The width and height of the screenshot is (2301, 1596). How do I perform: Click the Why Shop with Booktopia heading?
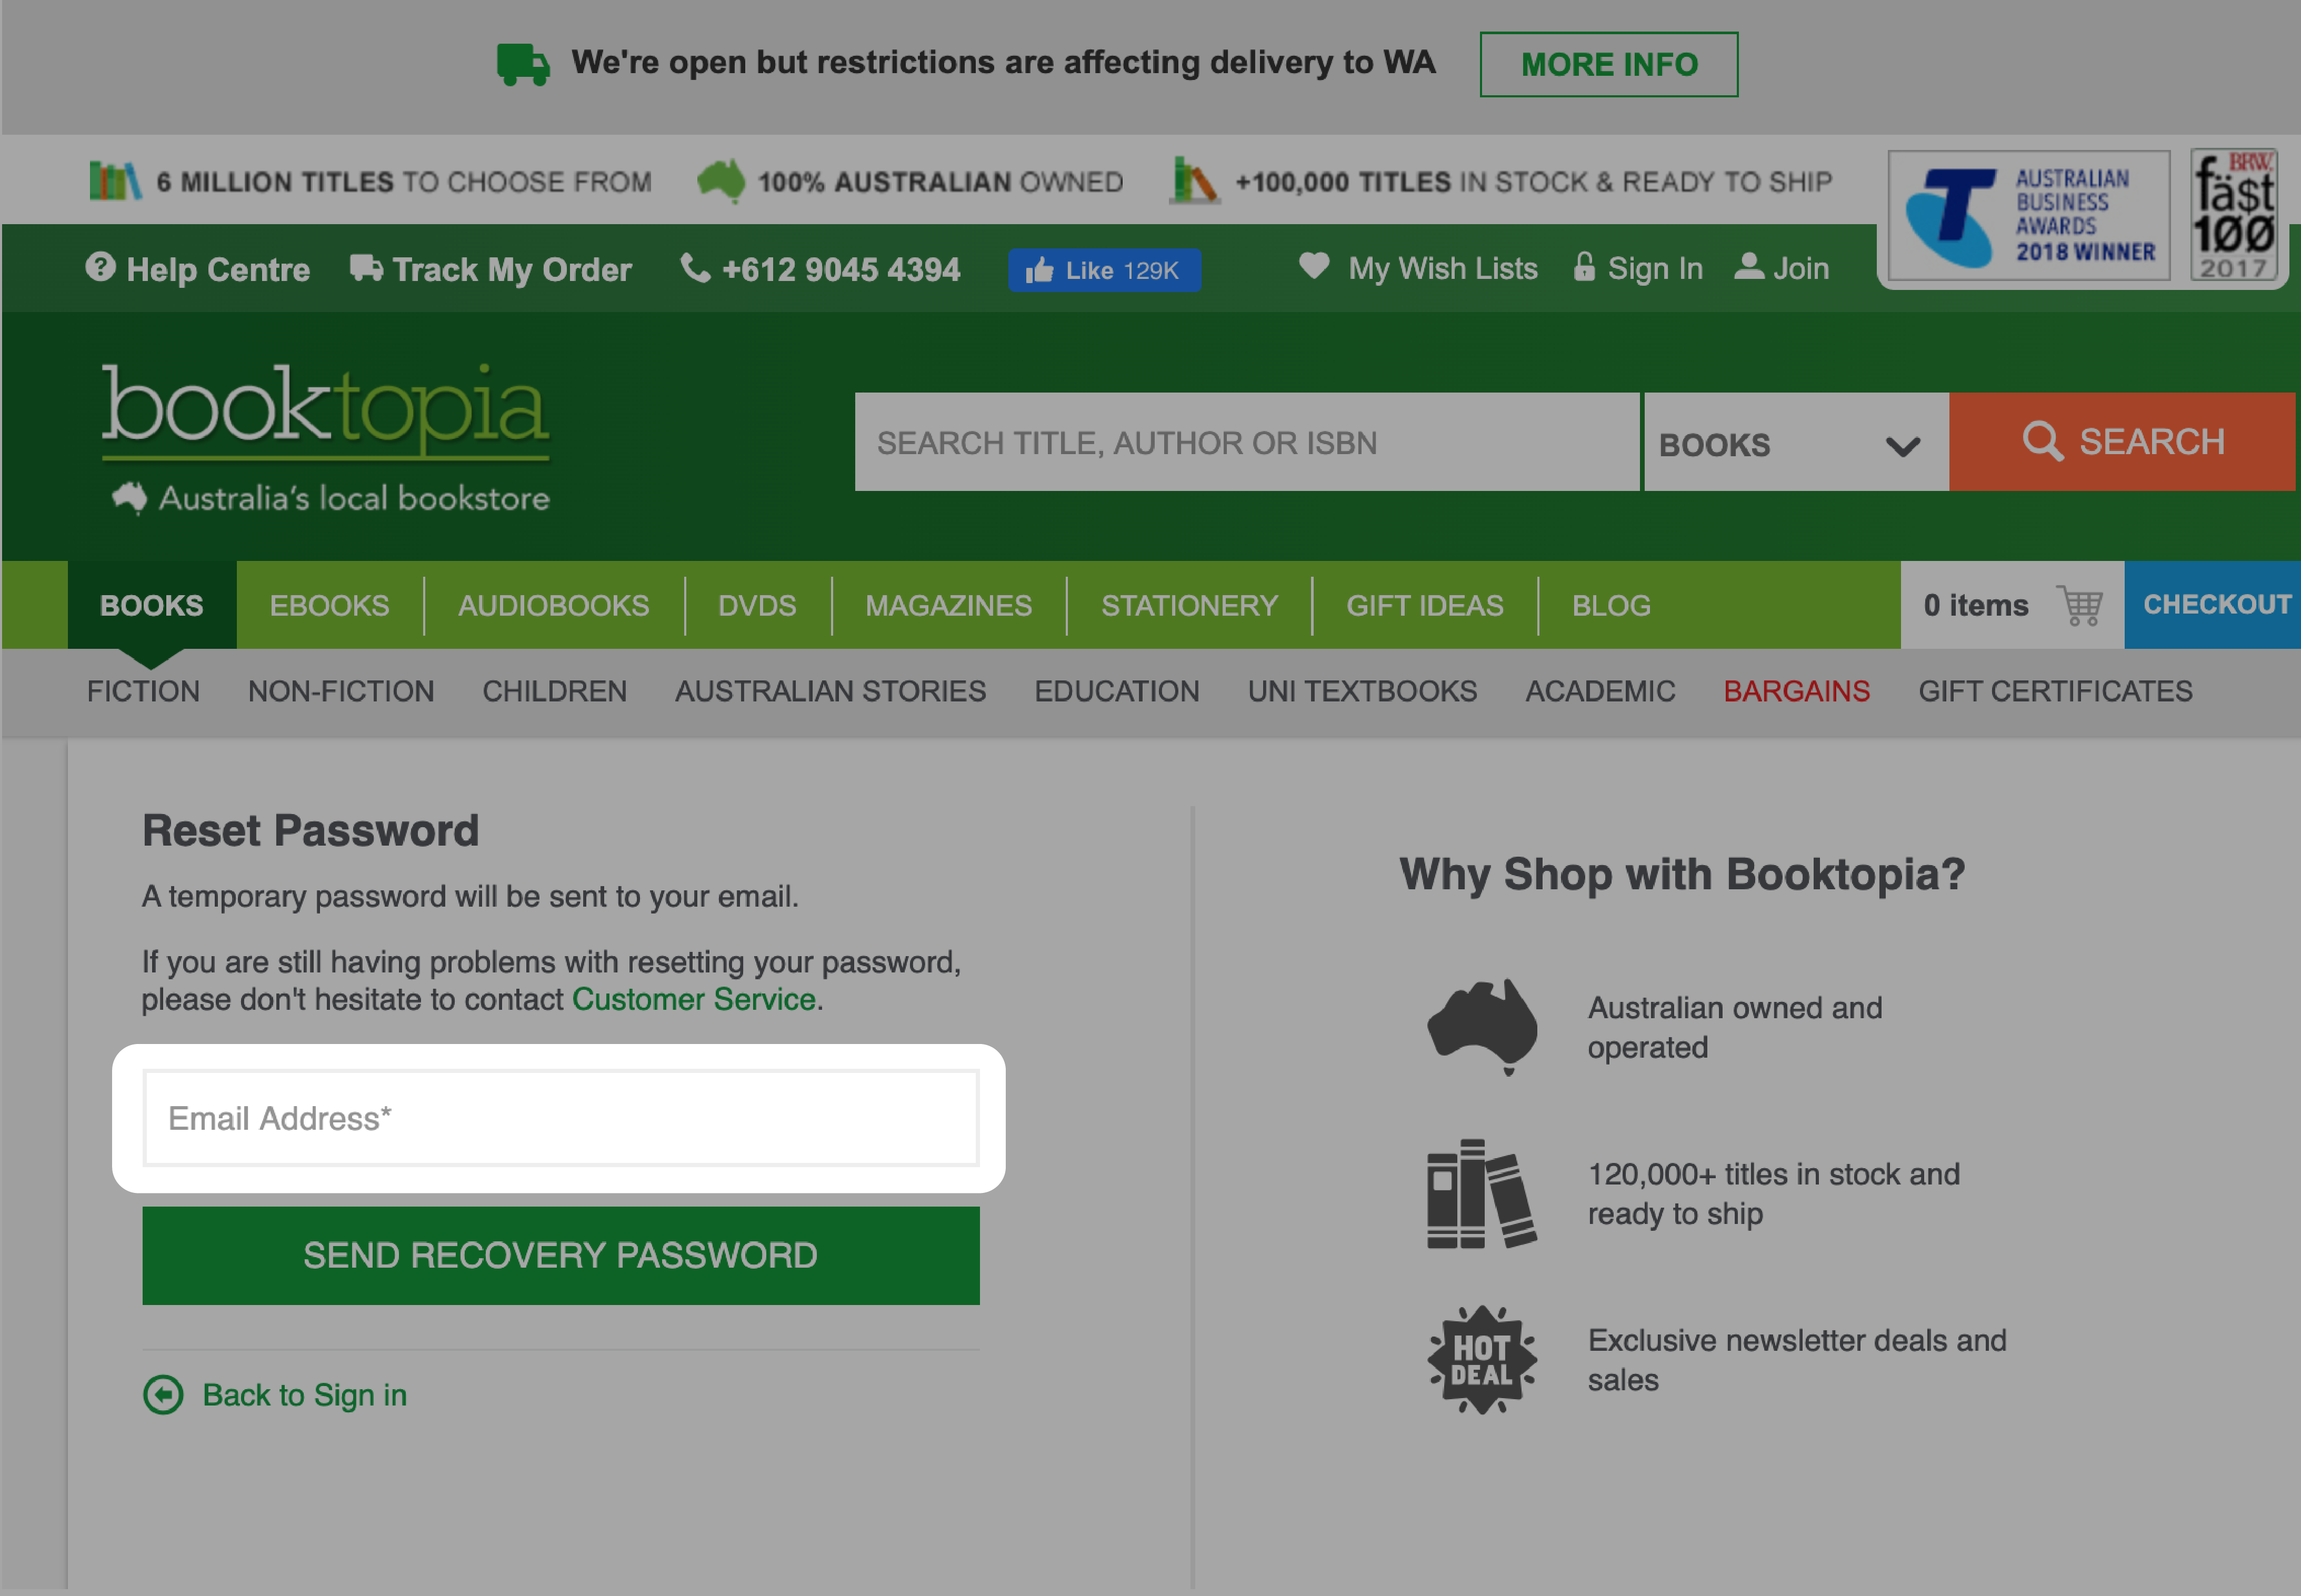tap(1682, 874)
